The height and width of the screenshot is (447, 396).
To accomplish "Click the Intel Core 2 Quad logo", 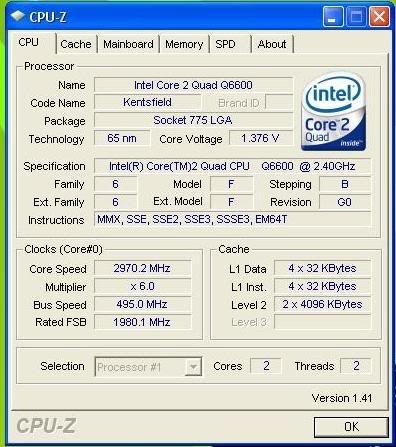I will coord(334,112).
